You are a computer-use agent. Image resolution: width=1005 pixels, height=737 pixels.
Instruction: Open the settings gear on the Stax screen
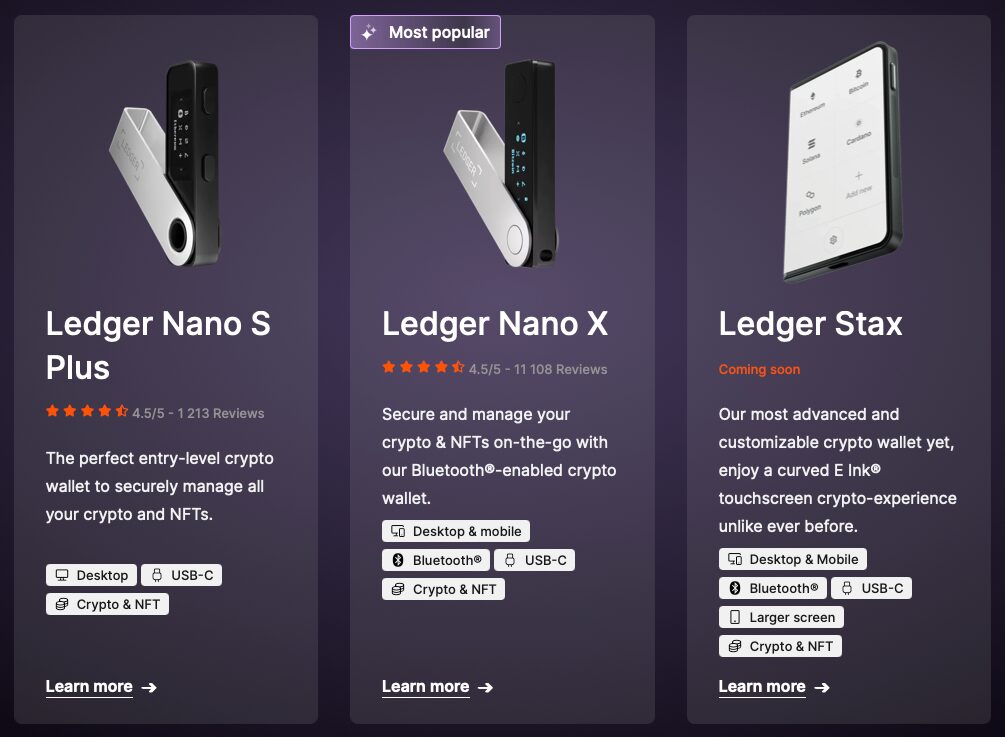coord(833,240)
